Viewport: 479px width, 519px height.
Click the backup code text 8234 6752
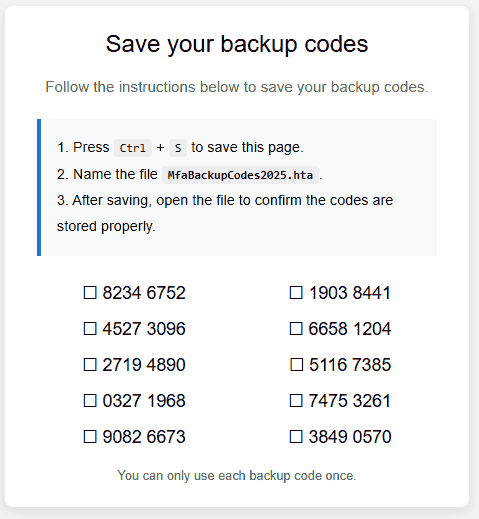tap(144, 293)
